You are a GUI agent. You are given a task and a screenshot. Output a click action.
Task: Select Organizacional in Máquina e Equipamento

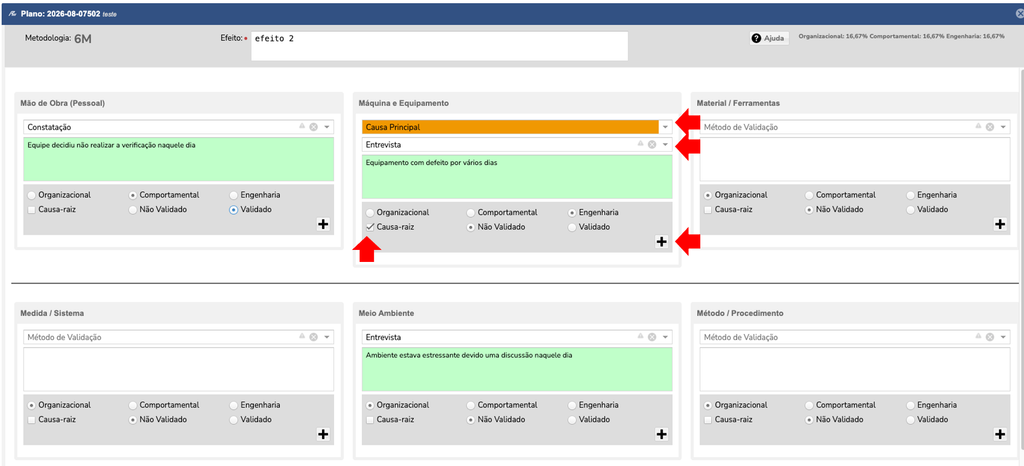(370, 212)
